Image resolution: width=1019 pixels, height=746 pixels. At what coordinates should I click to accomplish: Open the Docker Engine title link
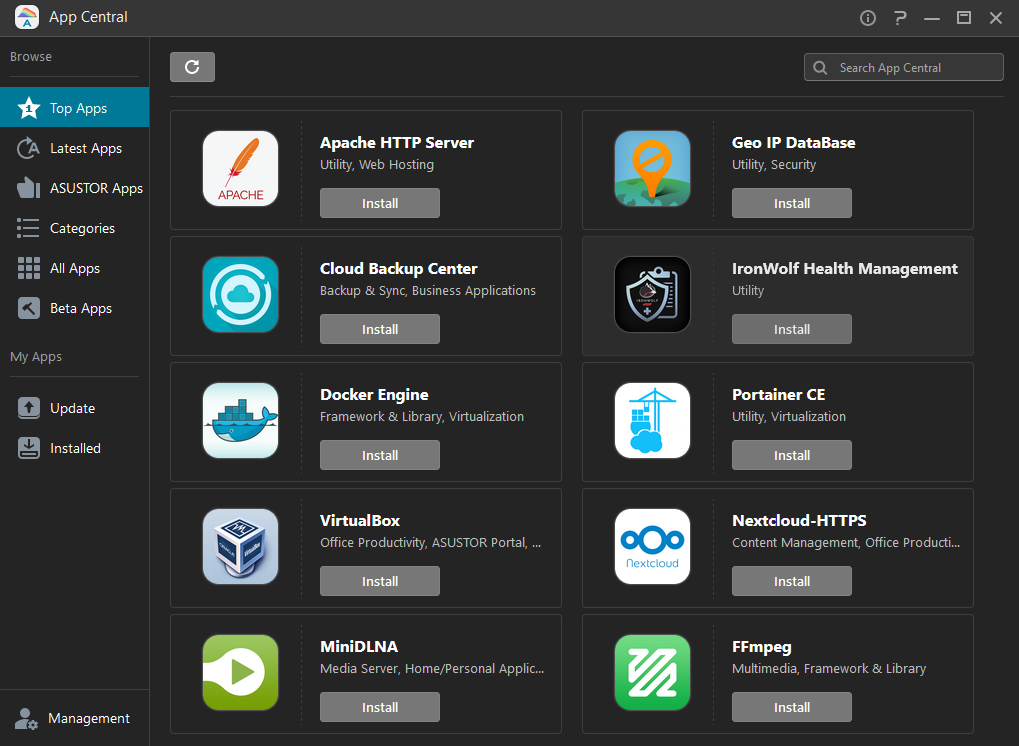[x=374, y=395]
